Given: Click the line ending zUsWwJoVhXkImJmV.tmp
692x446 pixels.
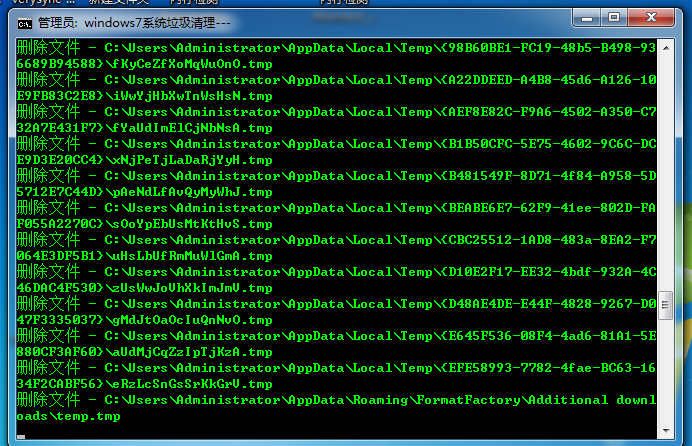Looking at the screenshot, I should (145, 288).
